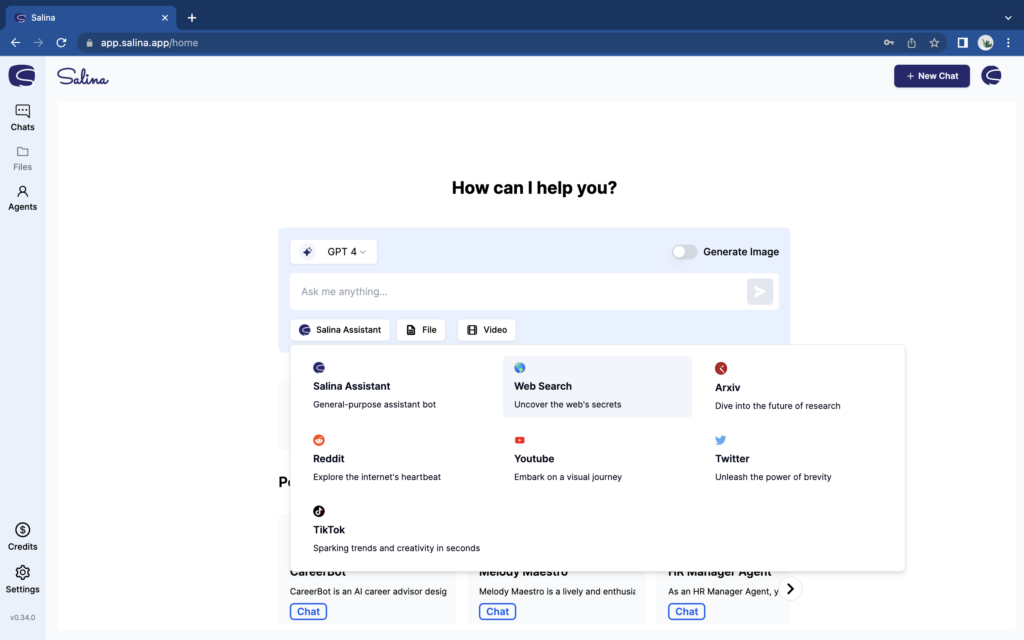
Task: Click Chat button under HR Manager Agent
Action: click(x=686, y=611)
